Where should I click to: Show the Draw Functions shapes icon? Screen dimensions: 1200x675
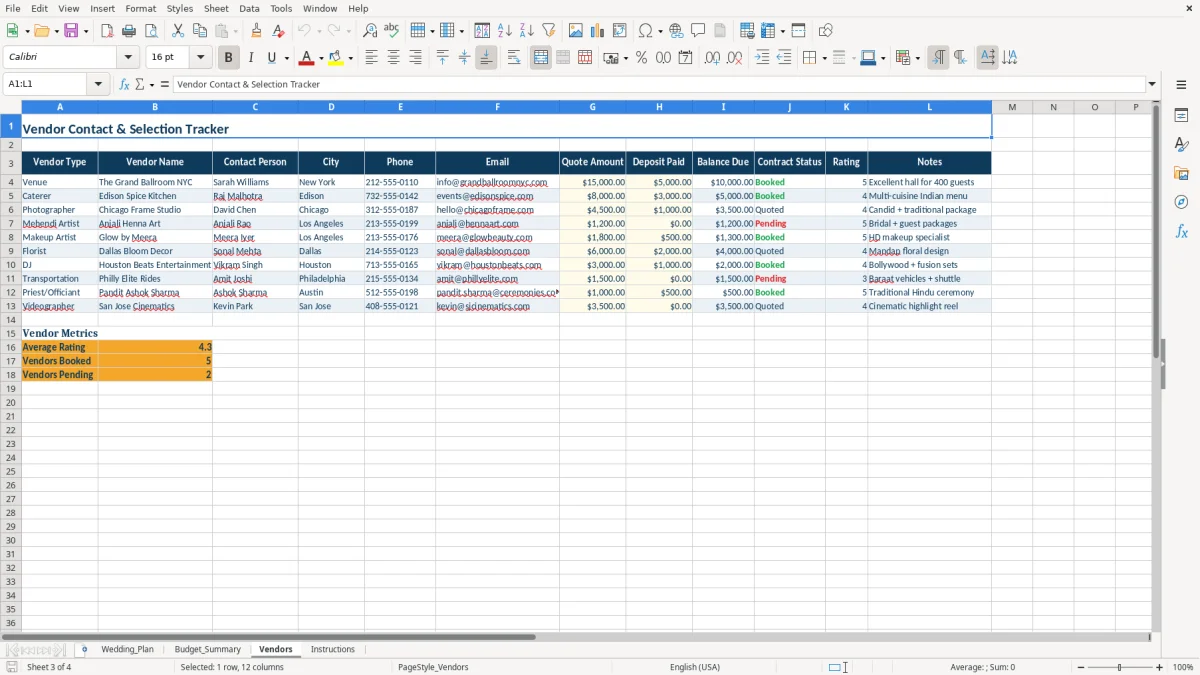click(x=826, y=31)
